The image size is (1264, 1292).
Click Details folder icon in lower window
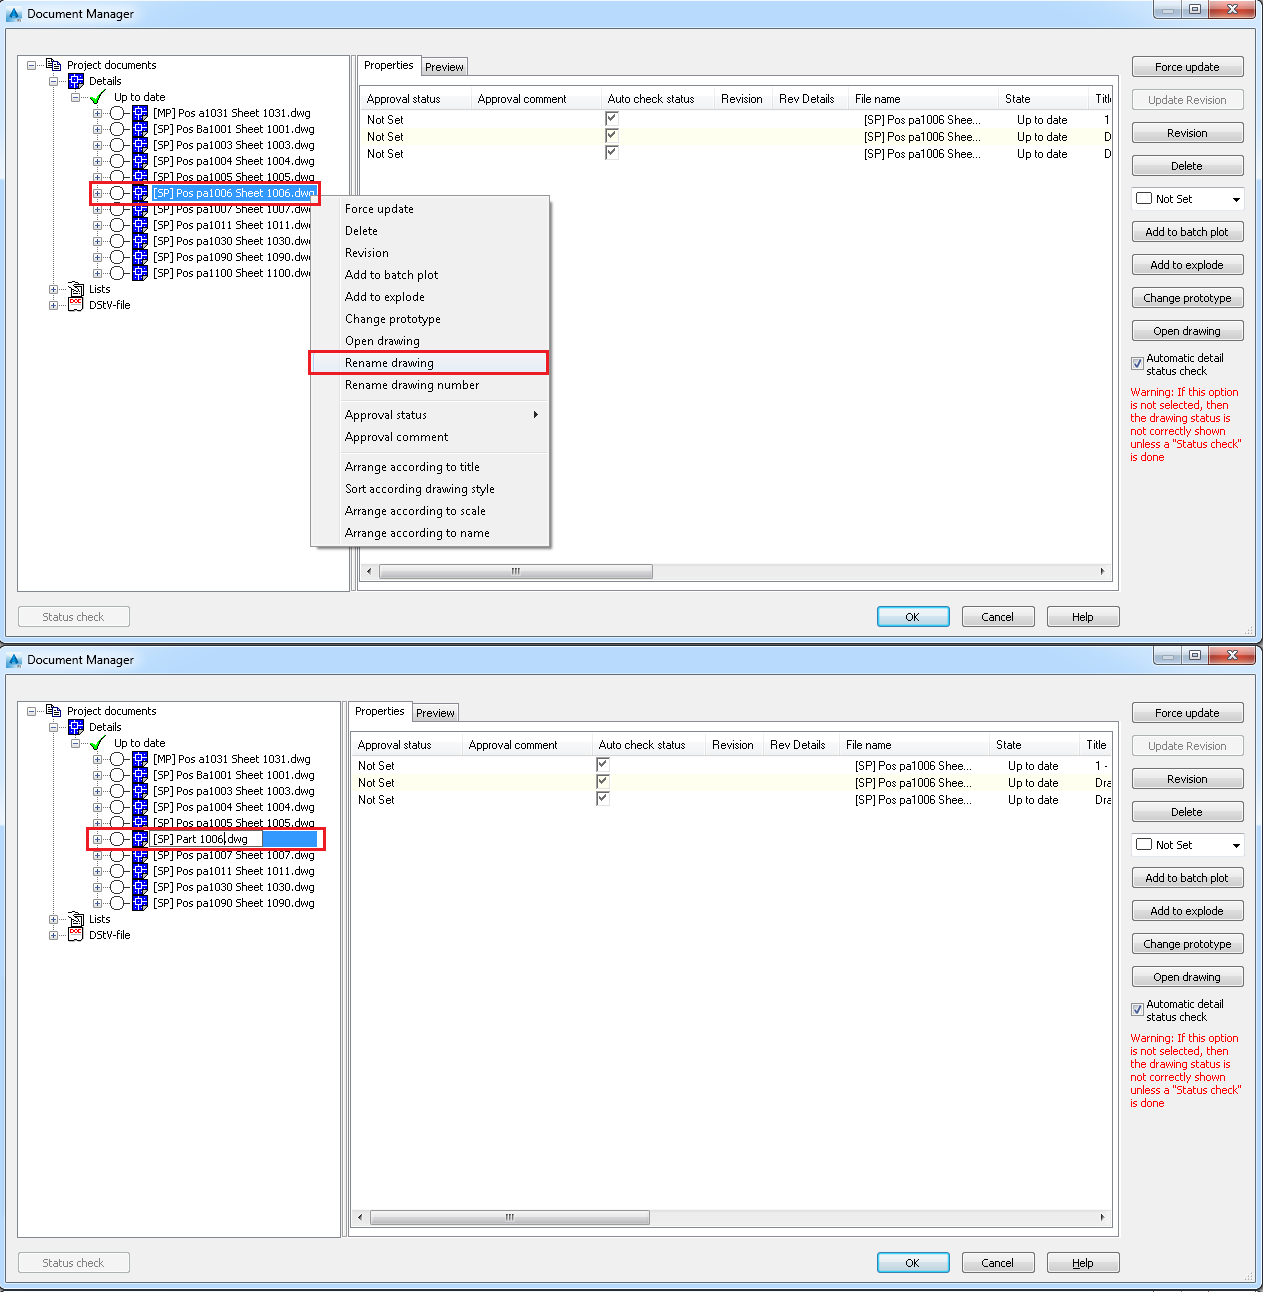click(76, 727)
